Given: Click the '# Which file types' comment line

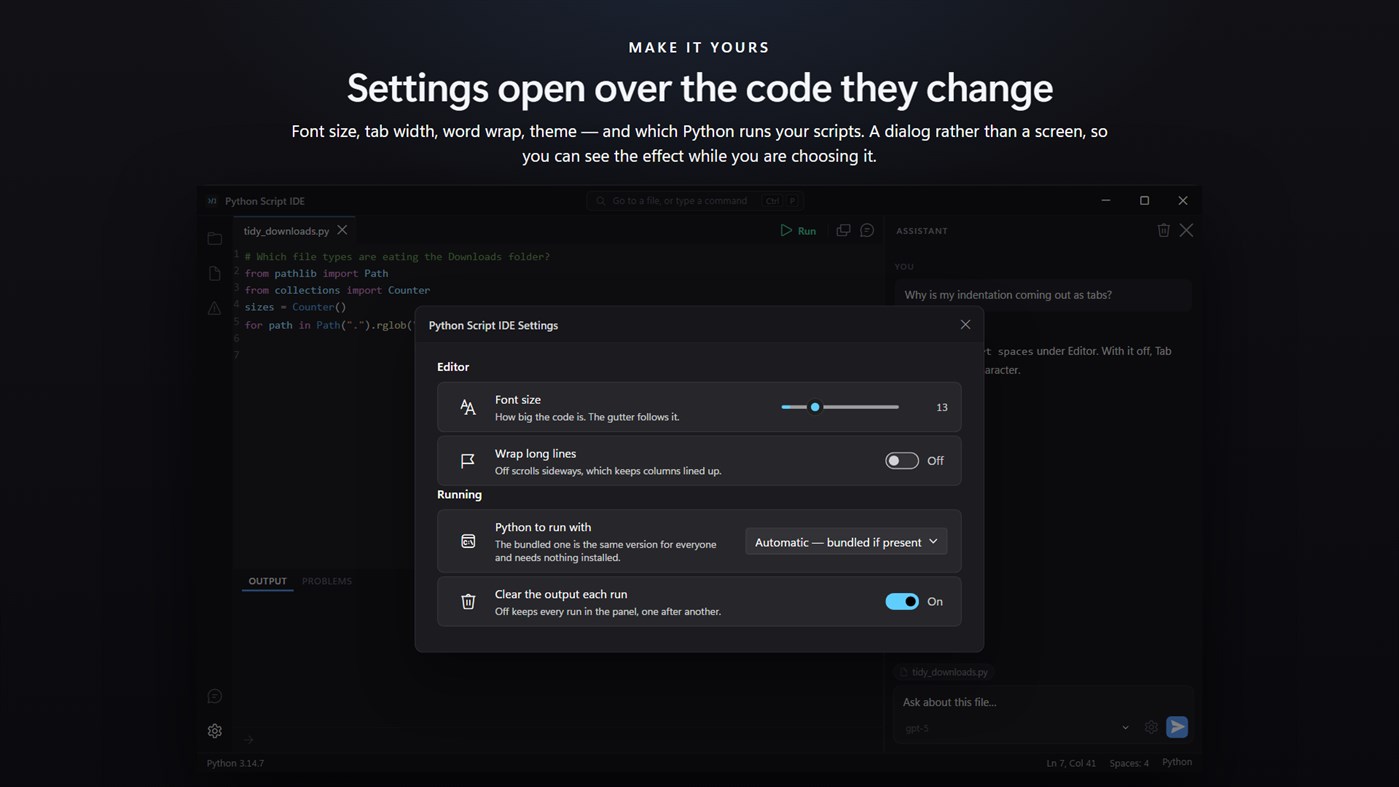Looking at the screenshot, I should [397, 257].
